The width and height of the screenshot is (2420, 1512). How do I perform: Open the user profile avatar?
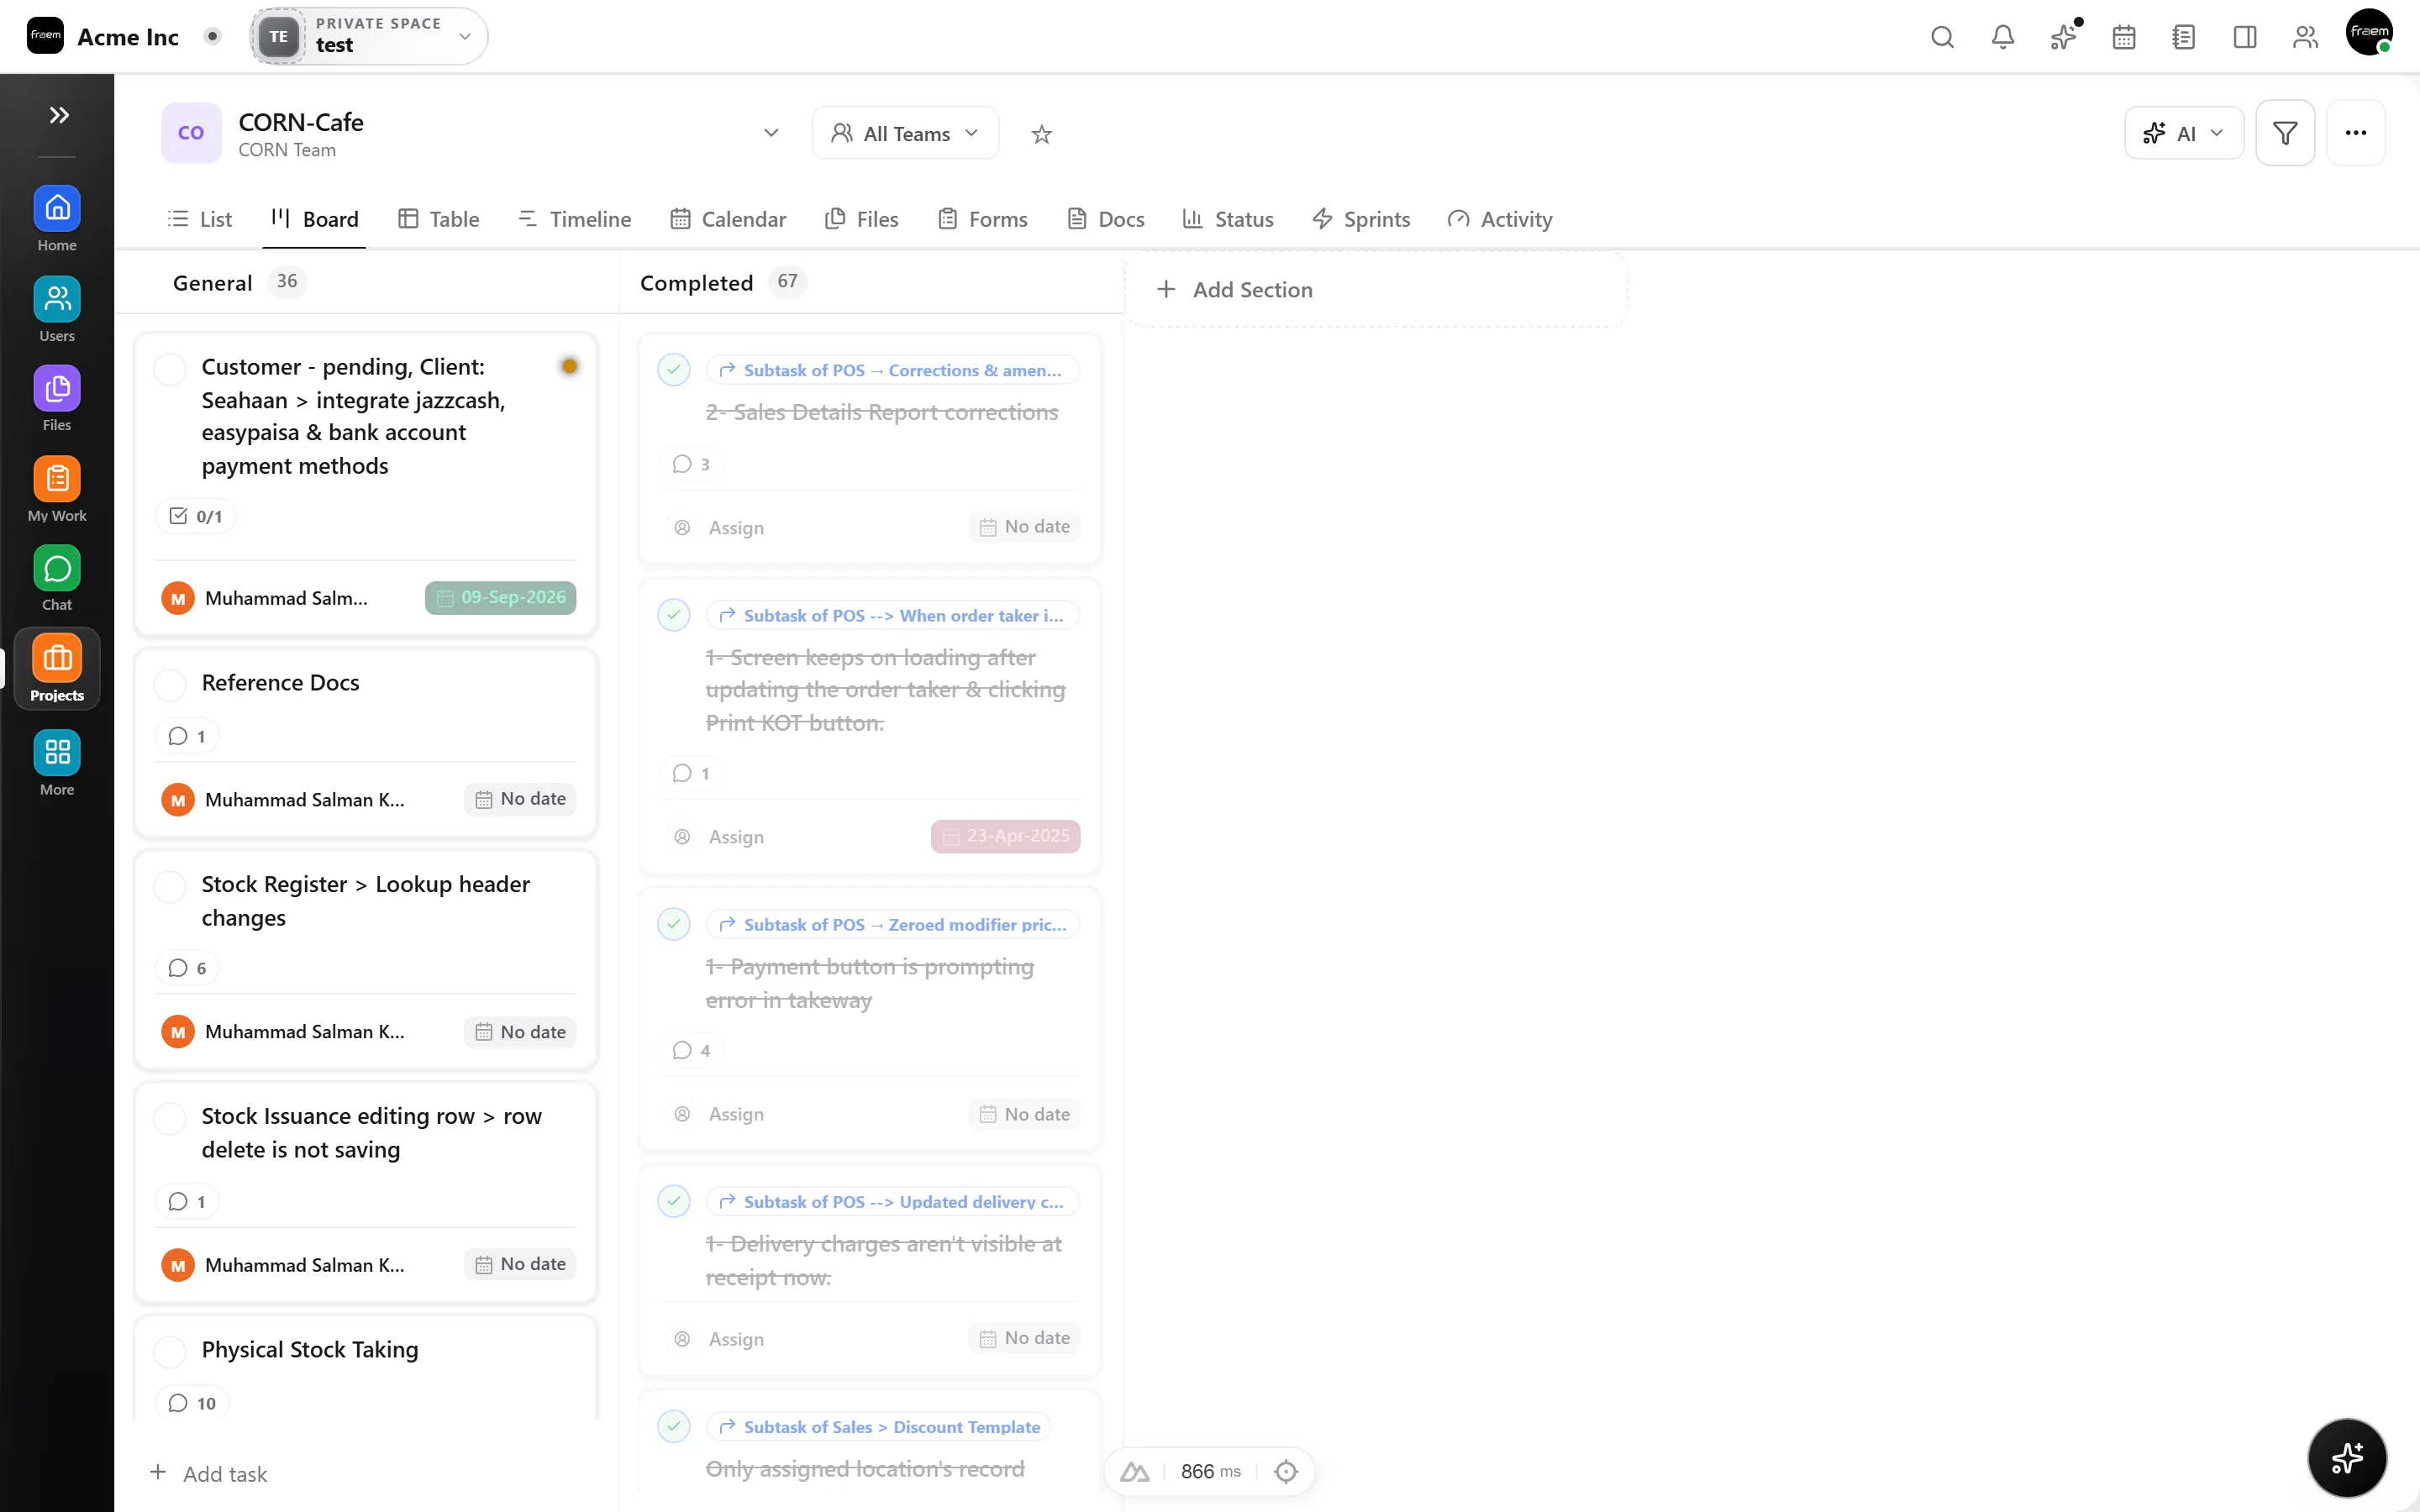pos(2369,32)
